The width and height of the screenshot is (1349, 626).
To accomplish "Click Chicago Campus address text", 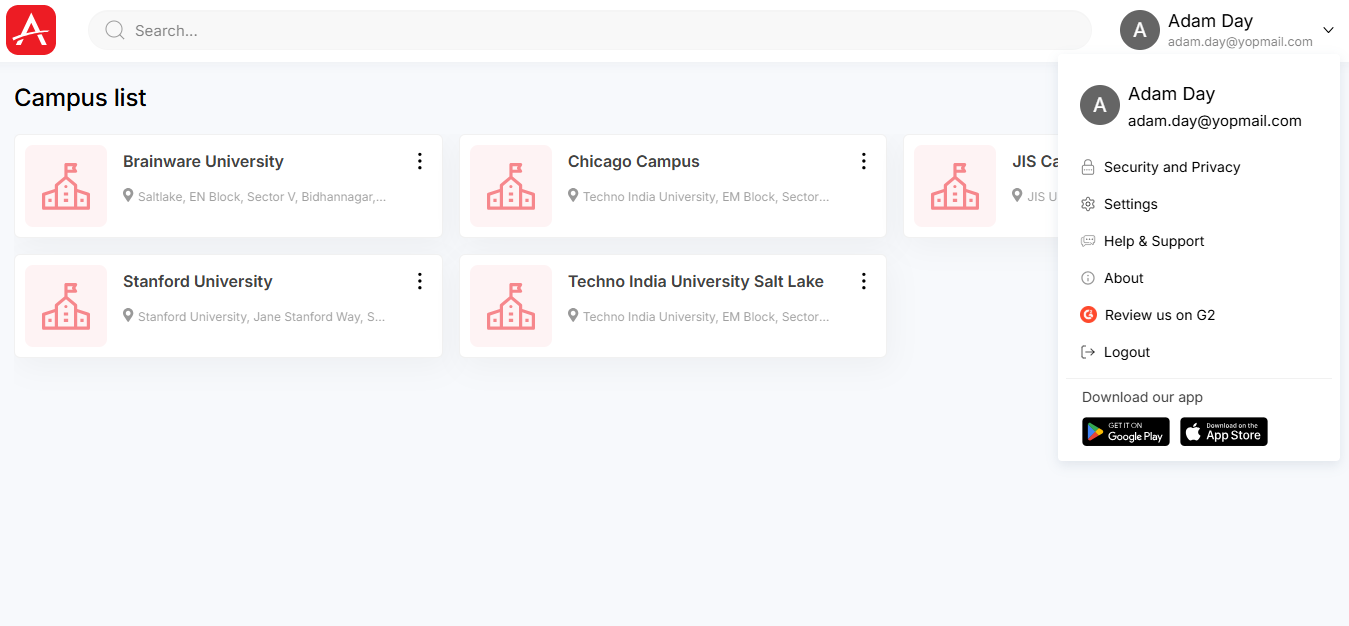I will pos(706,197).
